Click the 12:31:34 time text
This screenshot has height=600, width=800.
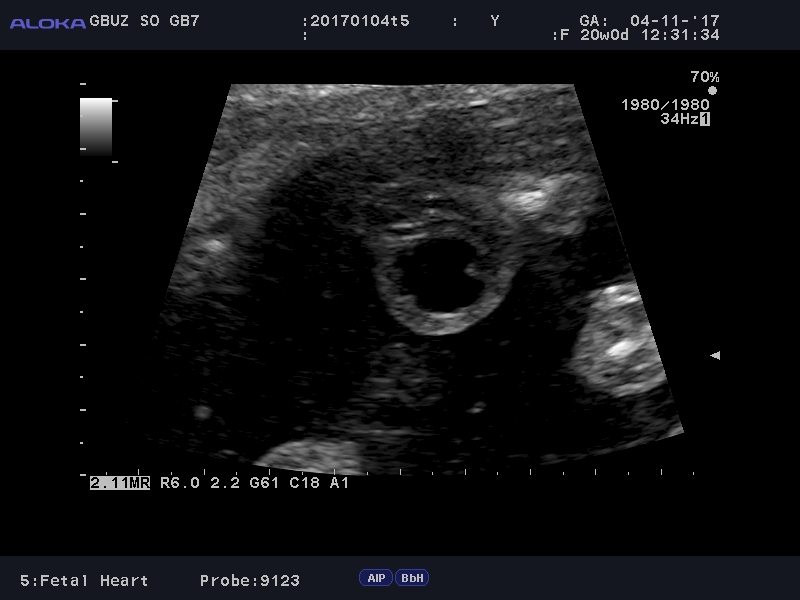click(x=680, y=35)
